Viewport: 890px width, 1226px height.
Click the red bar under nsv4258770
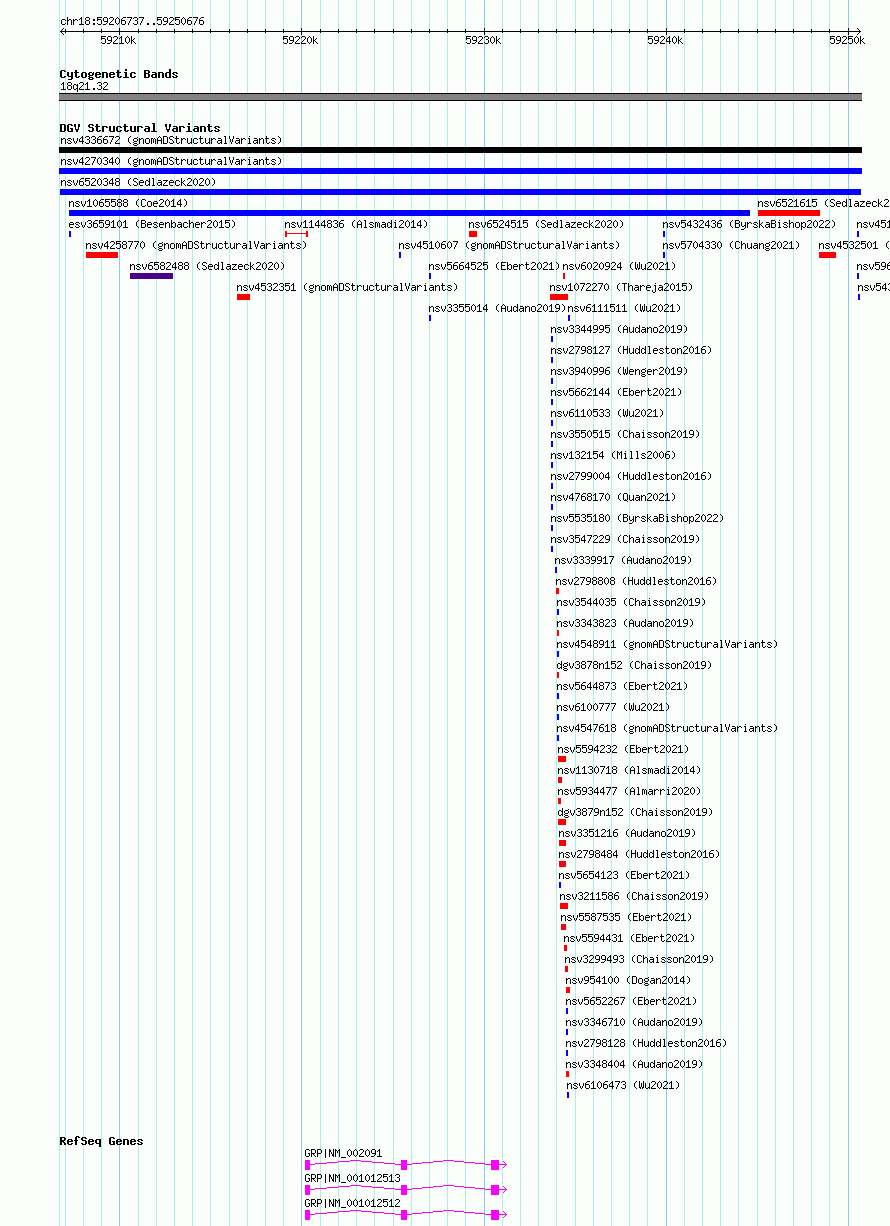click(x=102, y=255)
